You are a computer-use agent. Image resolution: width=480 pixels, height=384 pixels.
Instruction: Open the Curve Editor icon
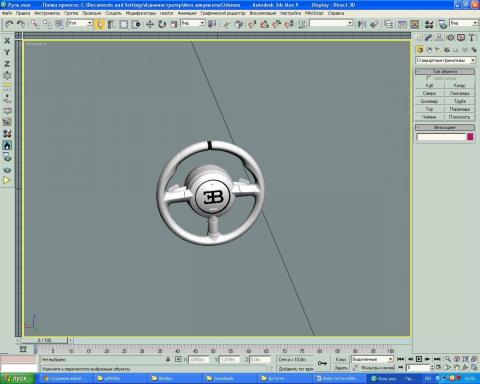[x=403, y=24]
